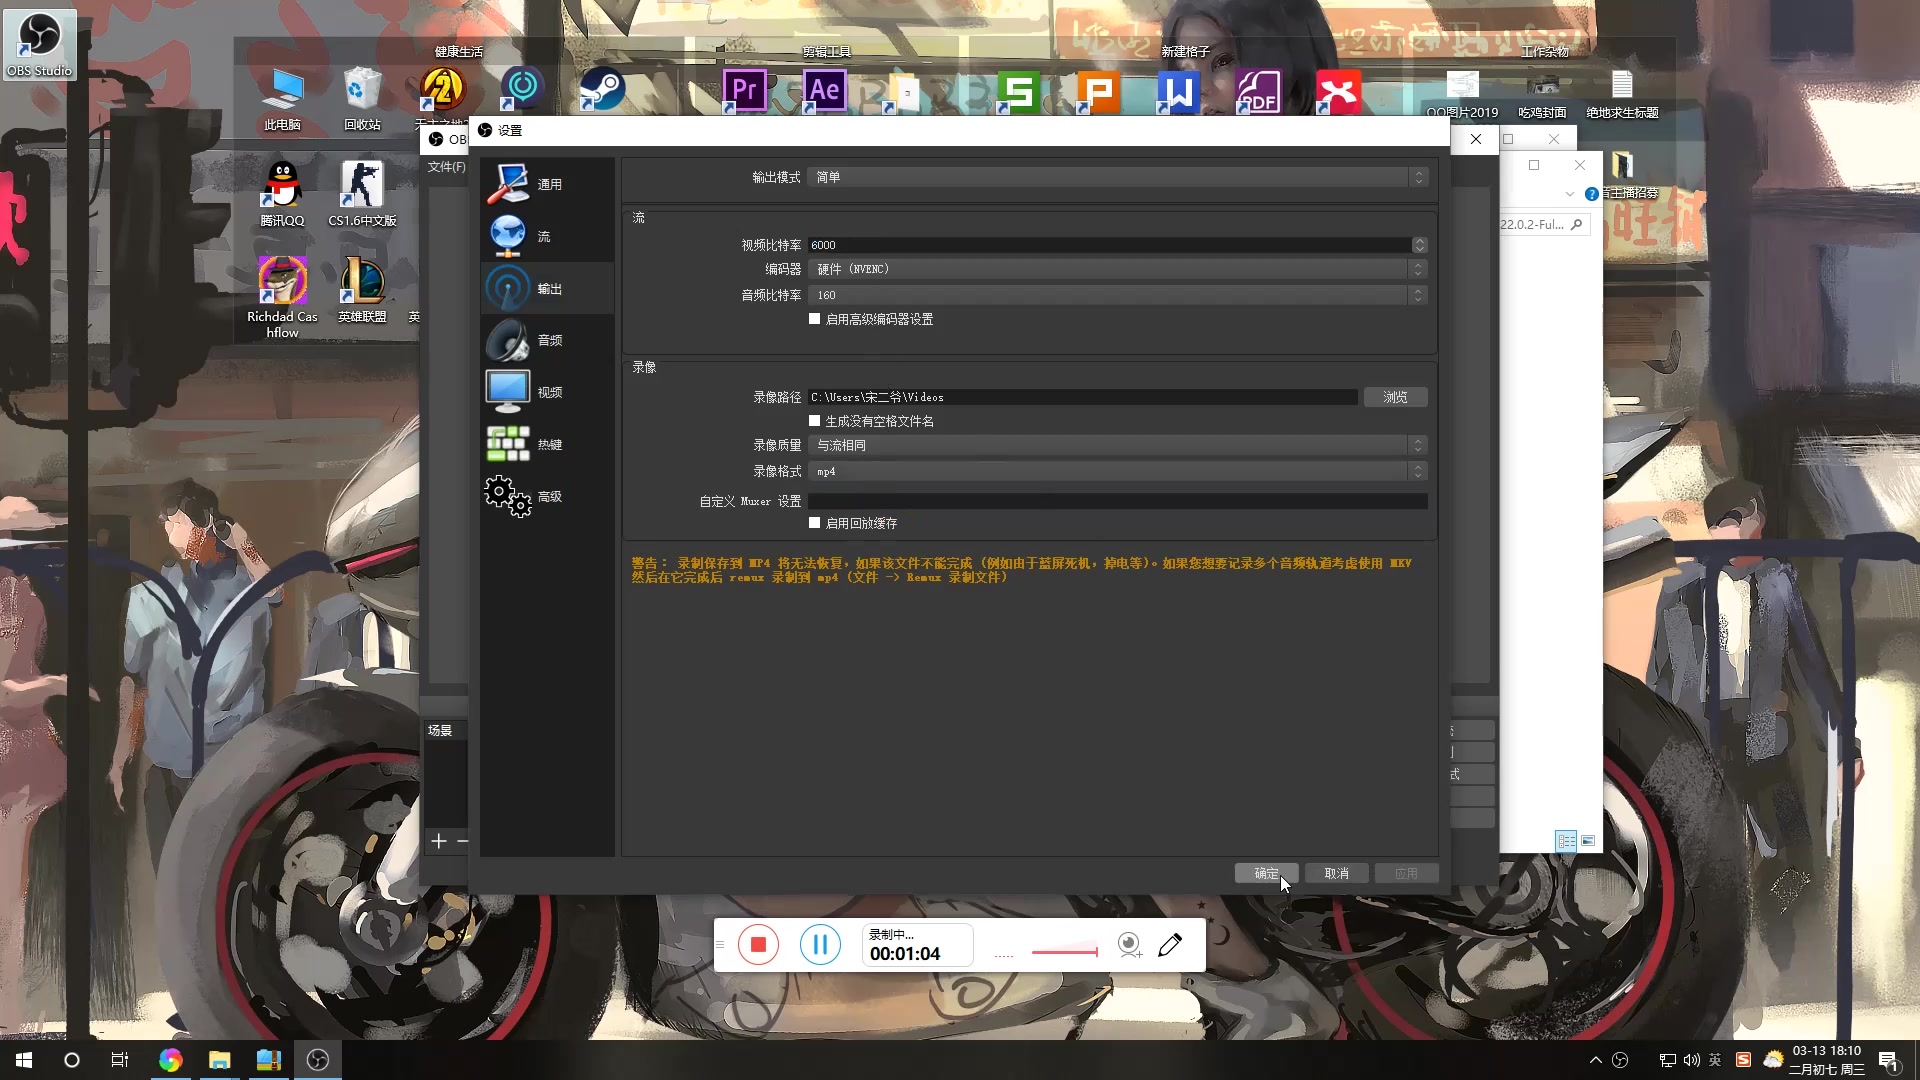Open the Advanced (高级) settings section
The width and height of the screenshot is (1920, 1080).
[x=547, y=496]
